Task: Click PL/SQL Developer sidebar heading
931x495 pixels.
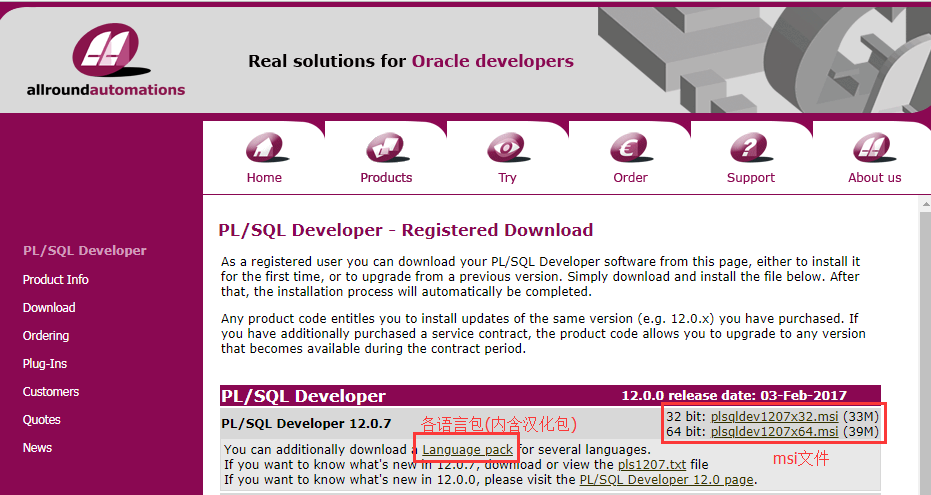Action: click(x=84, y=250)
